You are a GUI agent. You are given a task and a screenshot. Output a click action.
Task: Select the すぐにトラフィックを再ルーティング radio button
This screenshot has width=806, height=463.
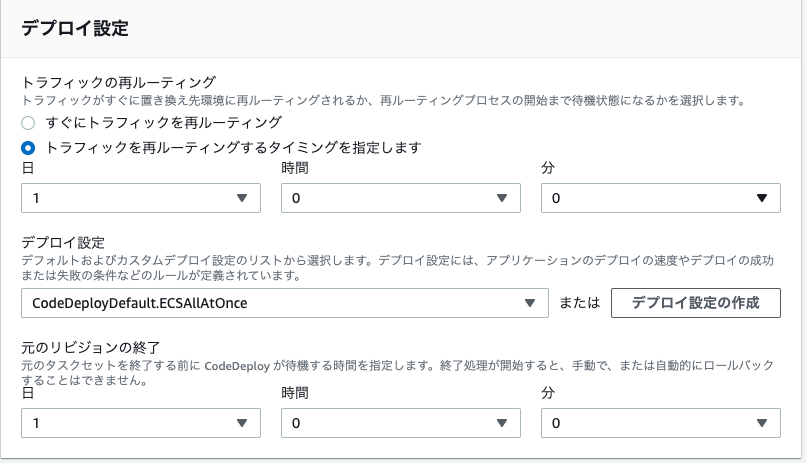point(29,123)
